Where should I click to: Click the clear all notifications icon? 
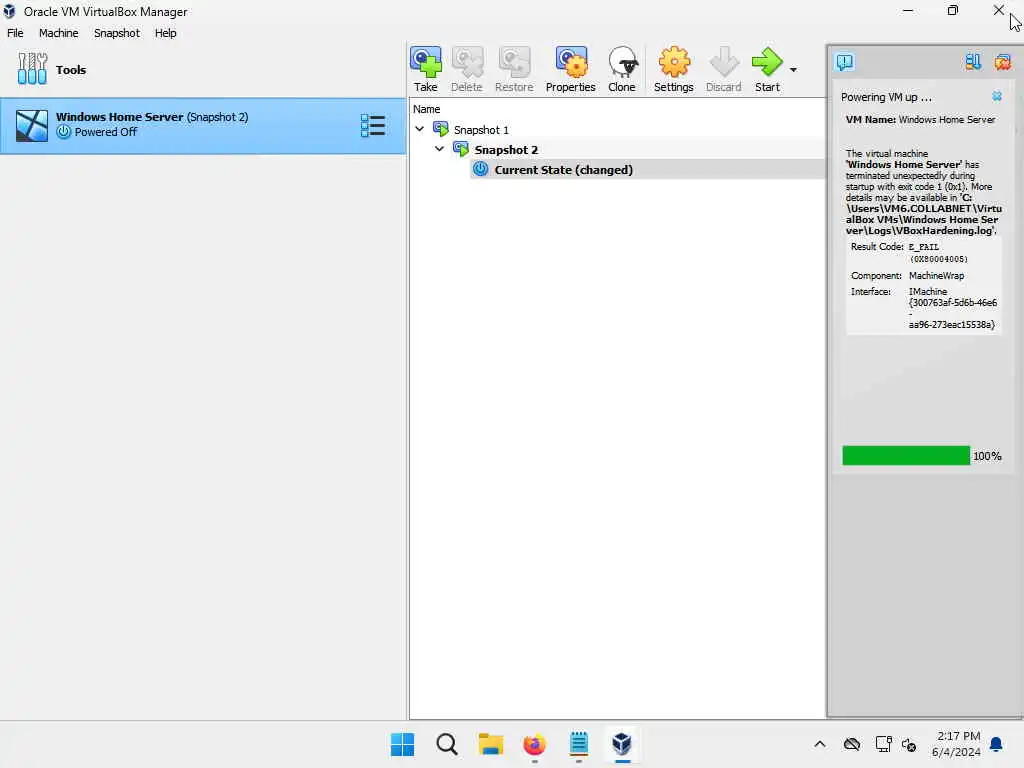click(1002, 61)
